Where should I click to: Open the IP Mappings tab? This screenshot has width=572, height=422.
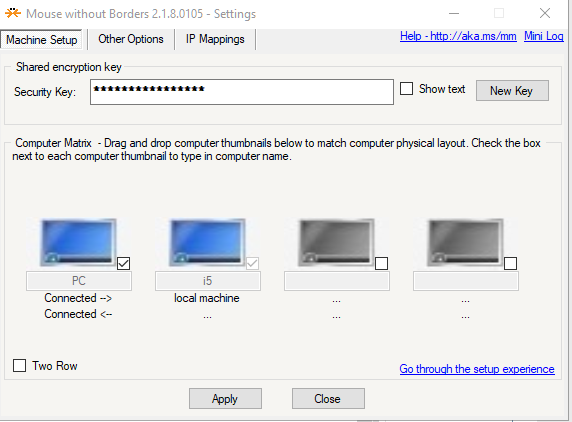point(215,39)
